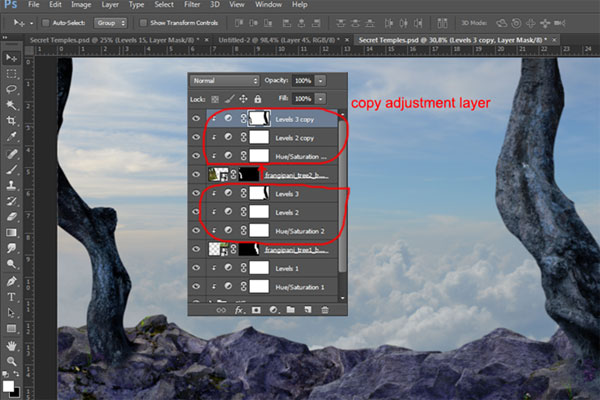The image size is (600, 400).
Task: Hide the Levels 3 copy layer
Action: 196,118
